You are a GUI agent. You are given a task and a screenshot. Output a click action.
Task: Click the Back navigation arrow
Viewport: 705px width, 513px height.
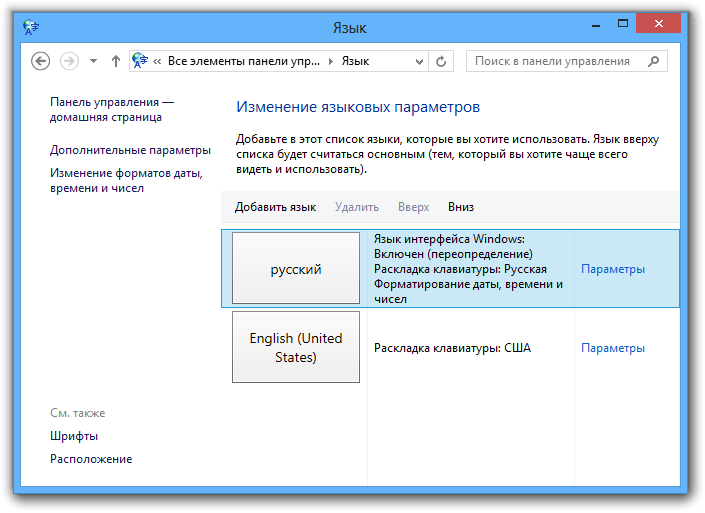[x=41, y=61]
